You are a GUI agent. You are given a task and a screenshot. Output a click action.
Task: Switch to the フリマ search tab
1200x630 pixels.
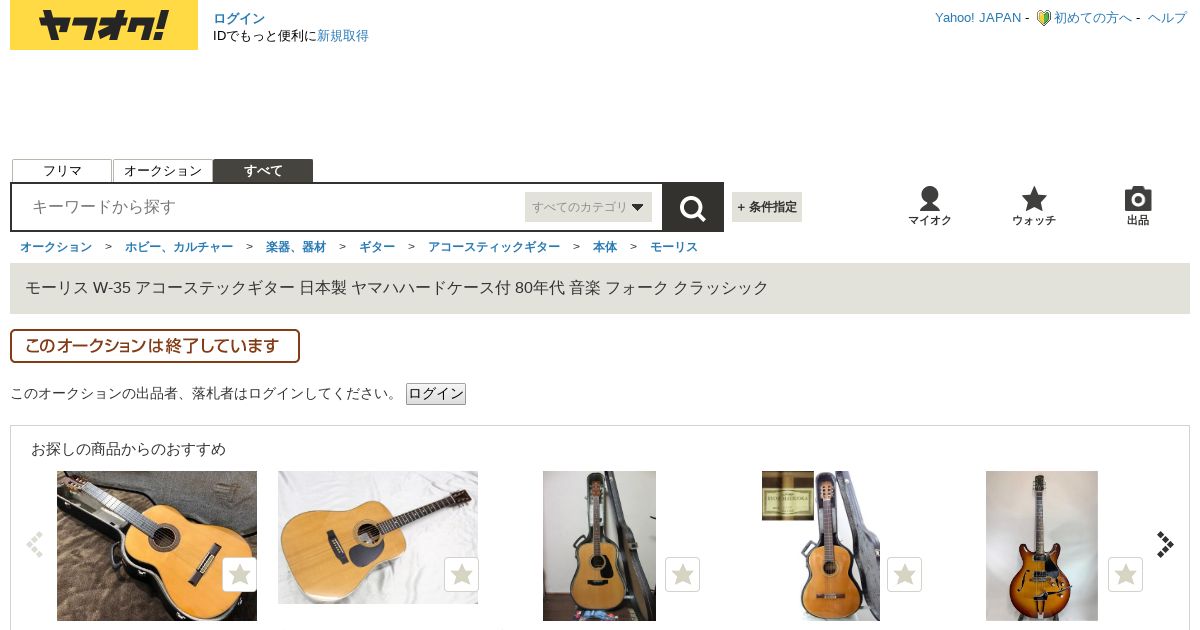[62, 171]
